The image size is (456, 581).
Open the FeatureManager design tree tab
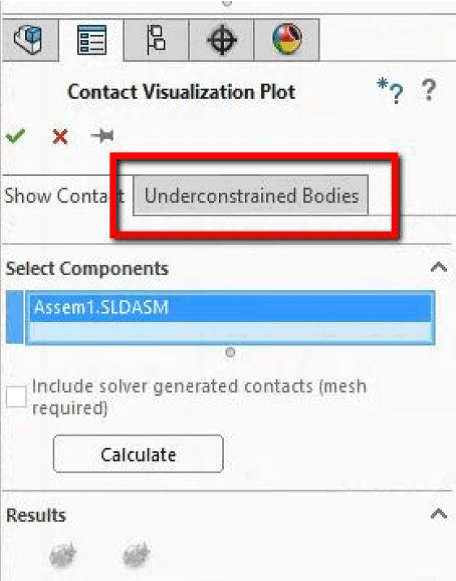[30, 40]
